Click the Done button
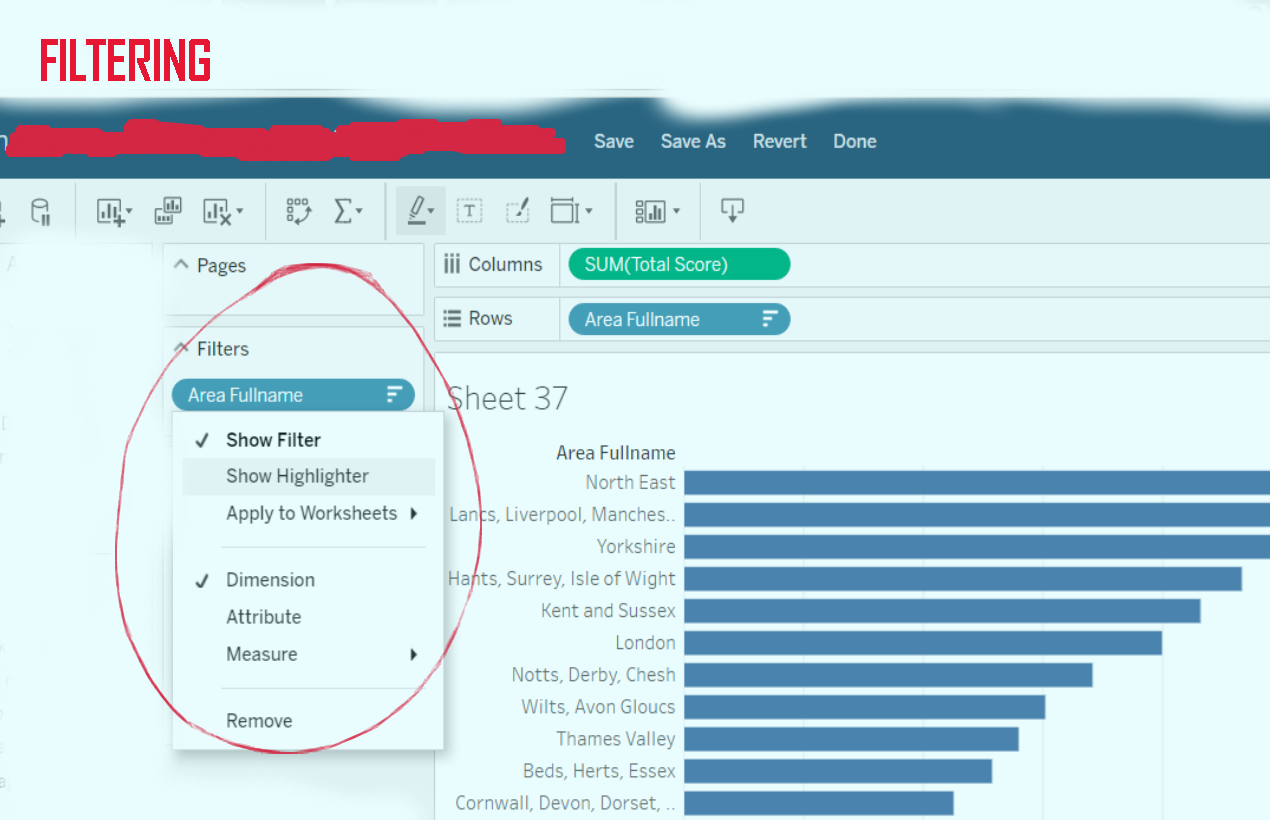This screenshot has height=820, width=1270. (855, 141)
